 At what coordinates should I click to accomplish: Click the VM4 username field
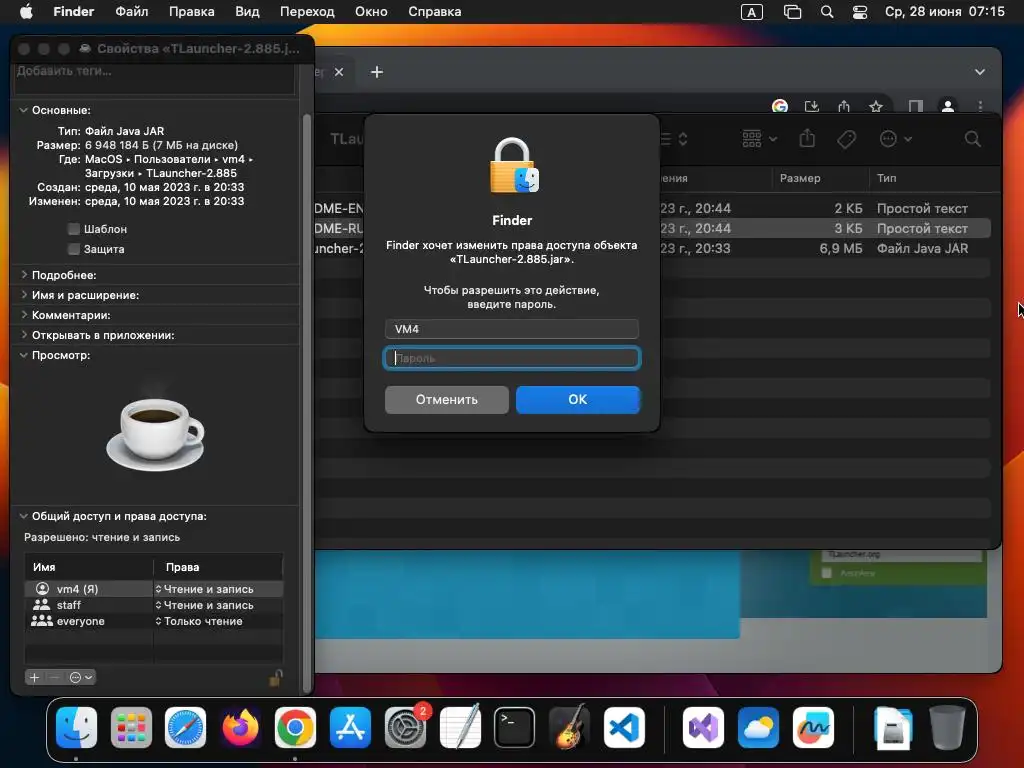pos(511,329)
